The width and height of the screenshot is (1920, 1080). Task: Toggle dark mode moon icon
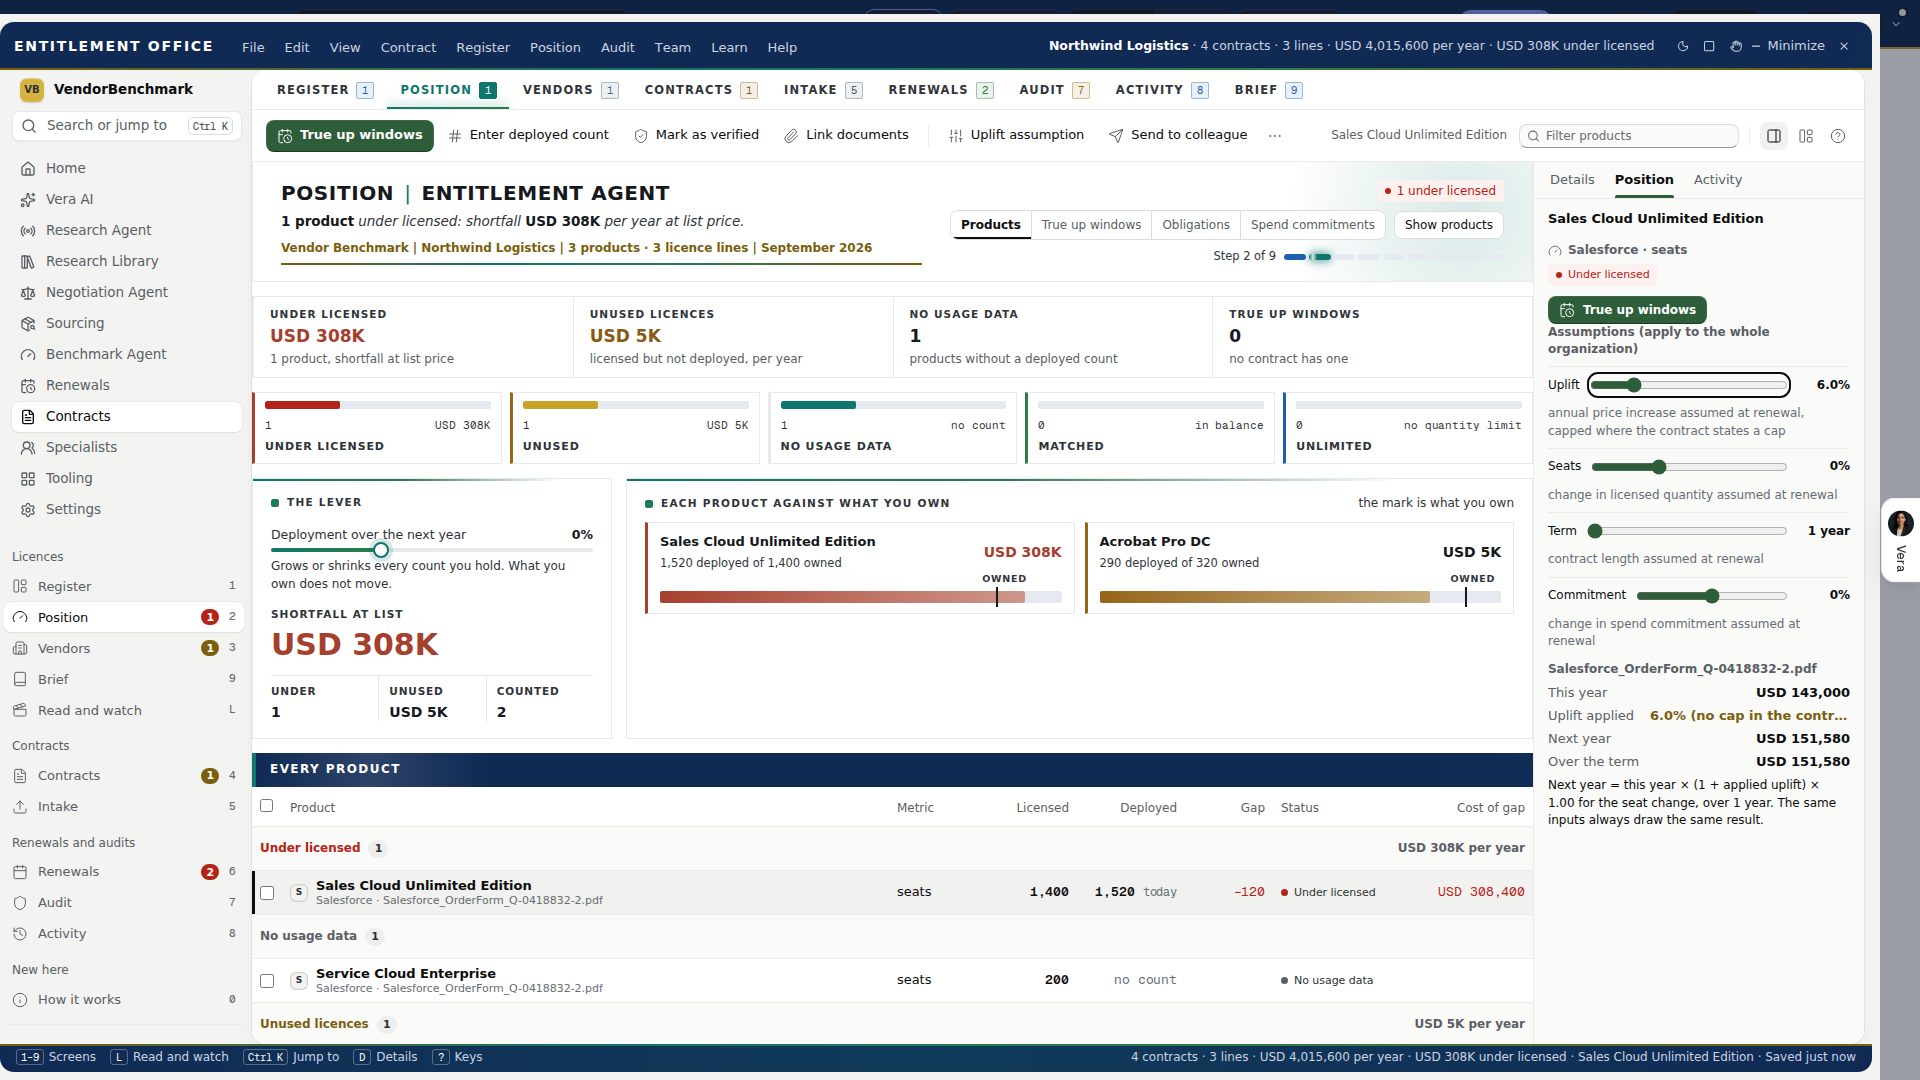coord(1683,46)
